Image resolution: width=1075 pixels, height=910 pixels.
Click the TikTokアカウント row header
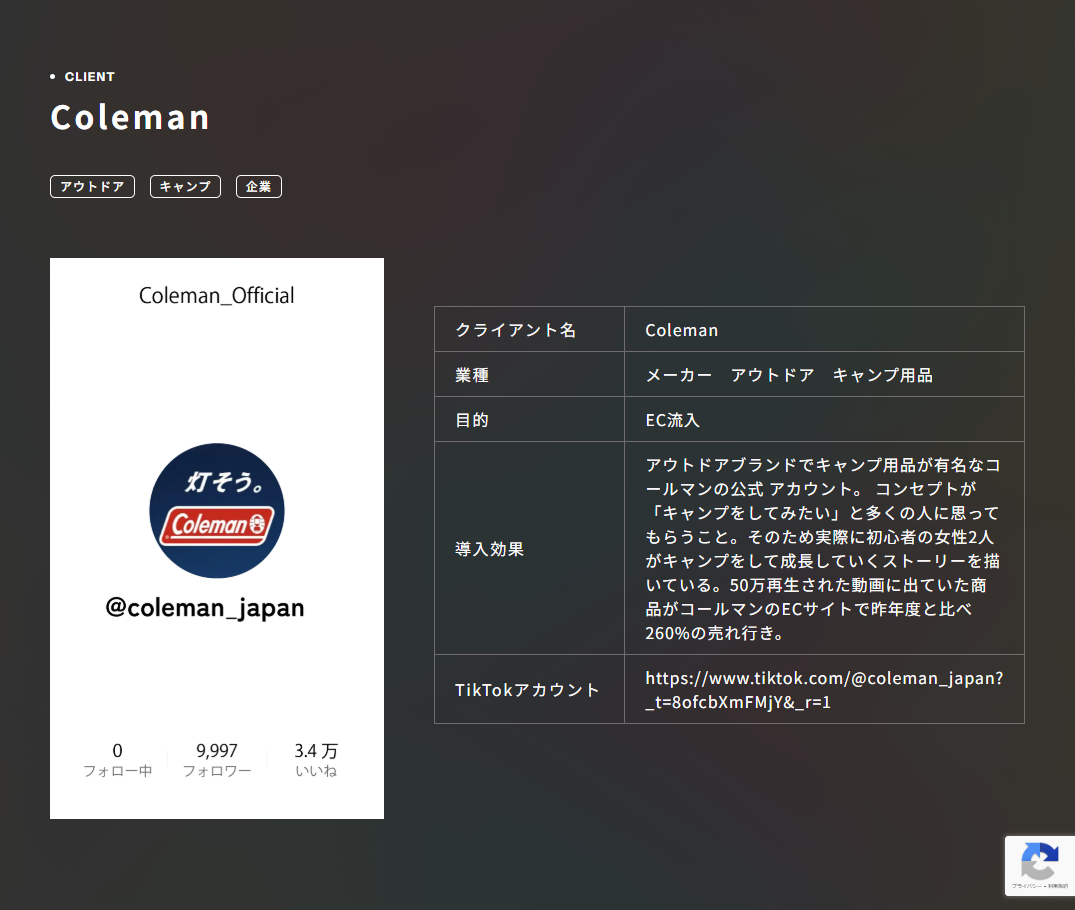527,690
